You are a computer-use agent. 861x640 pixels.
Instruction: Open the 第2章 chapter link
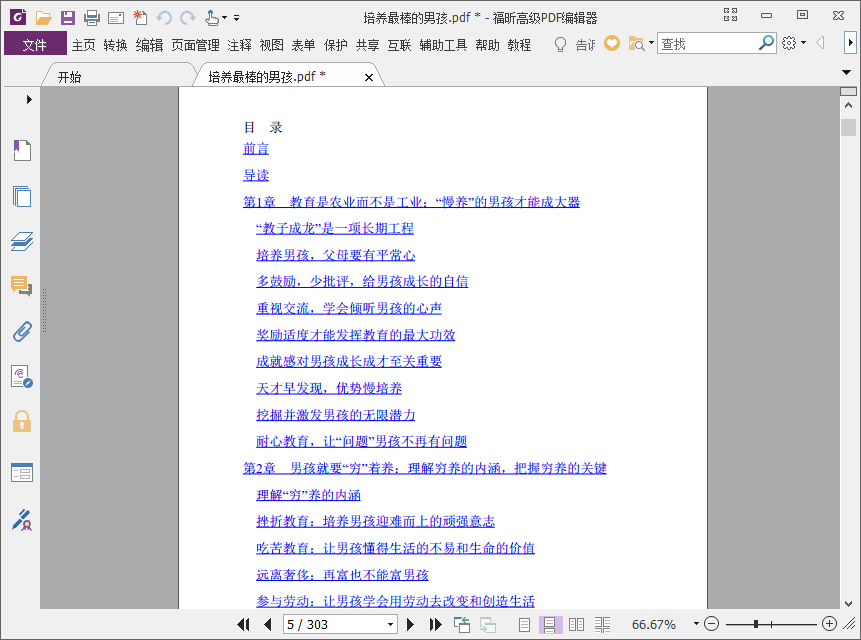click(x=424, y=468)
